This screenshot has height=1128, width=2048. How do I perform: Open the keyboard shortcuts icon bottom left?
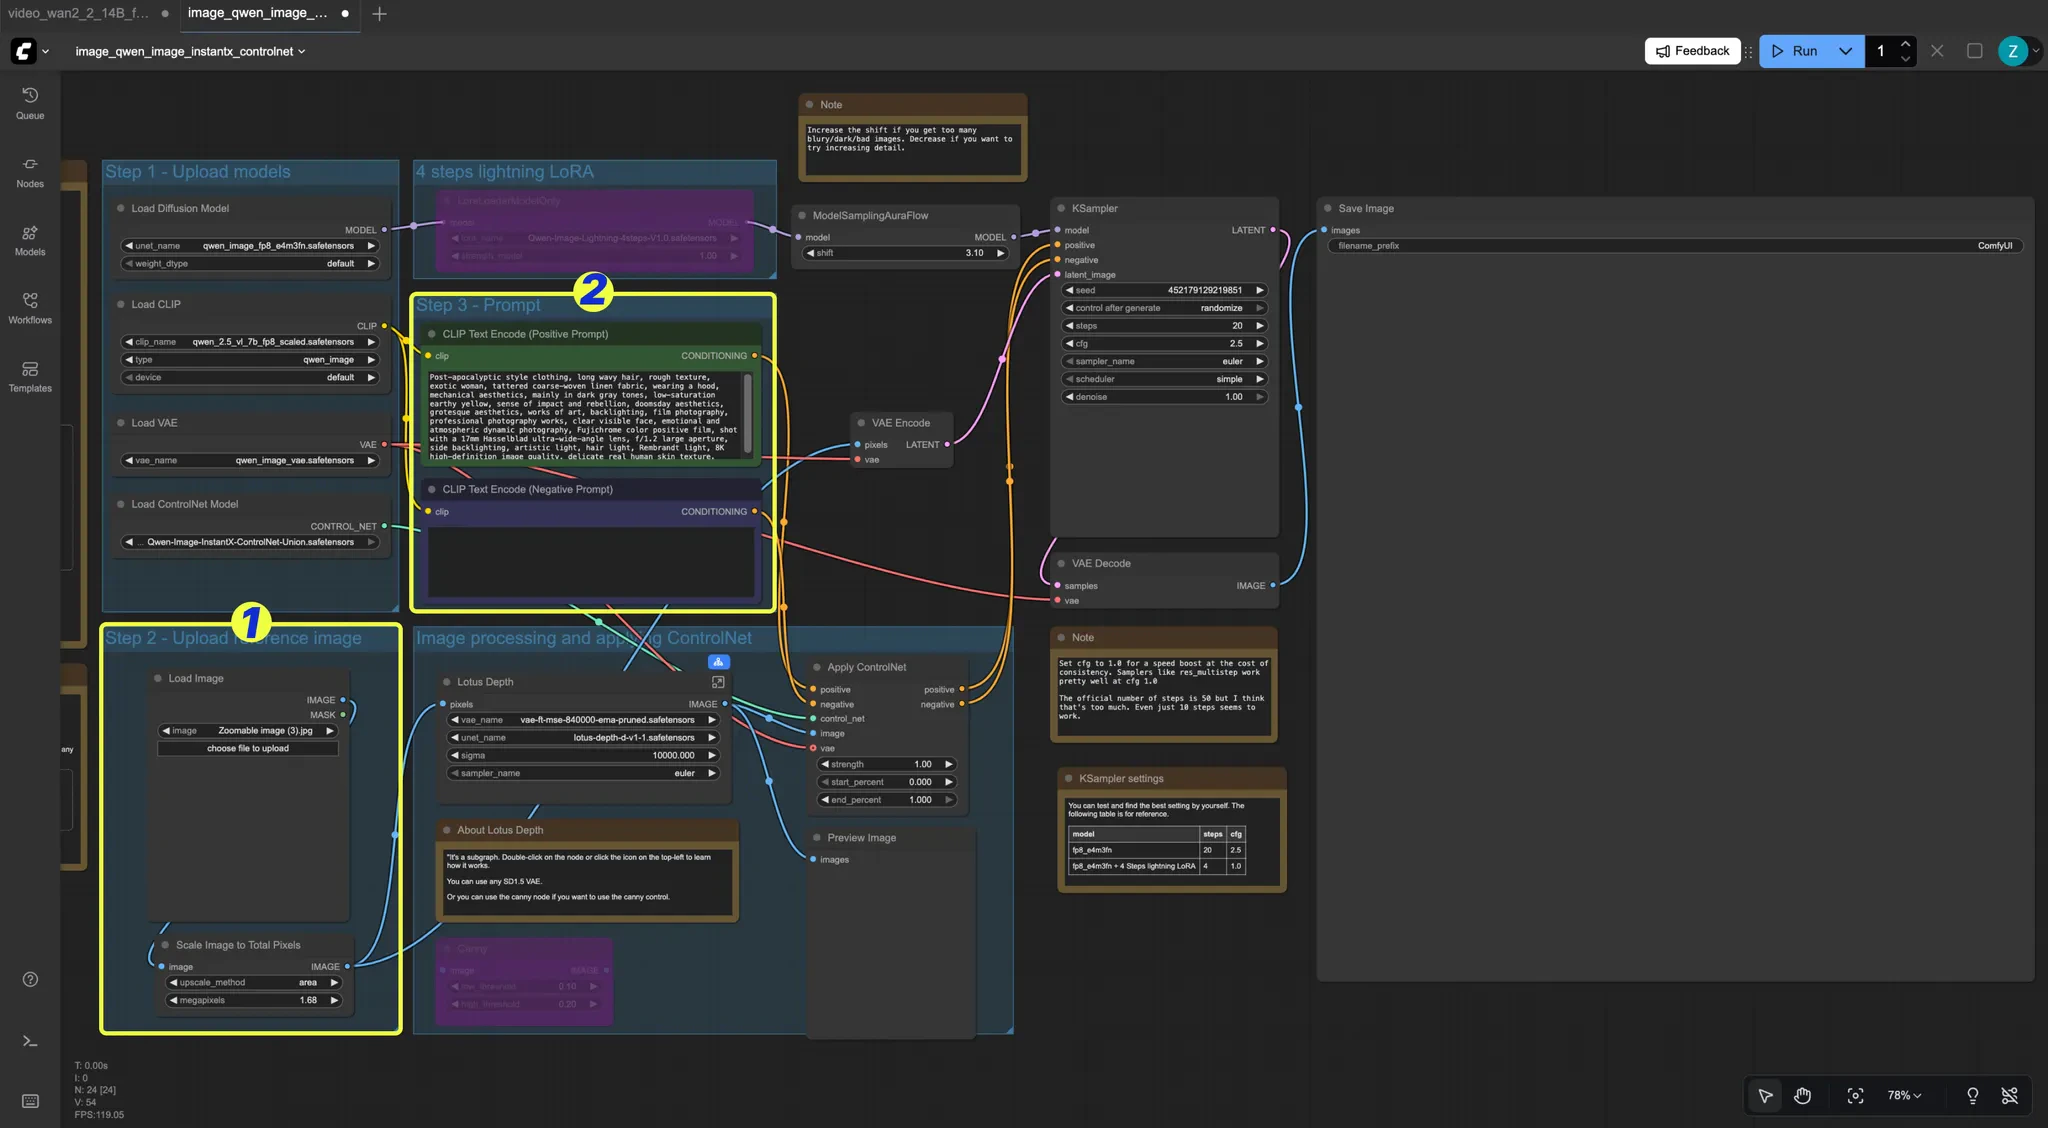coord(29,1100)
